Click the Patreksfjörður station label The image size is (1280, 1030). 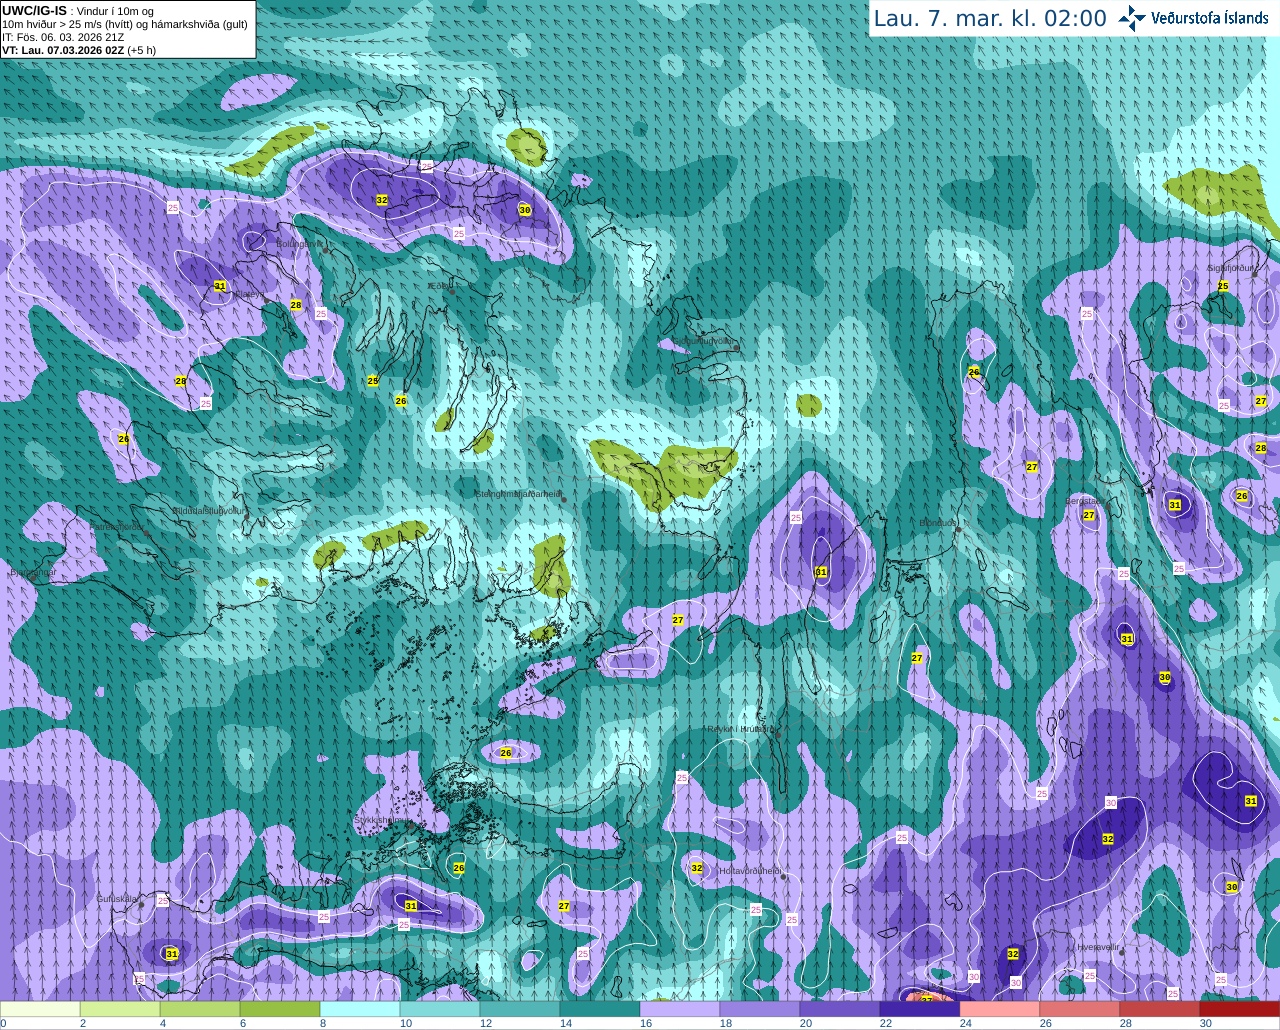pyautogui.click(x=117, y=526)
